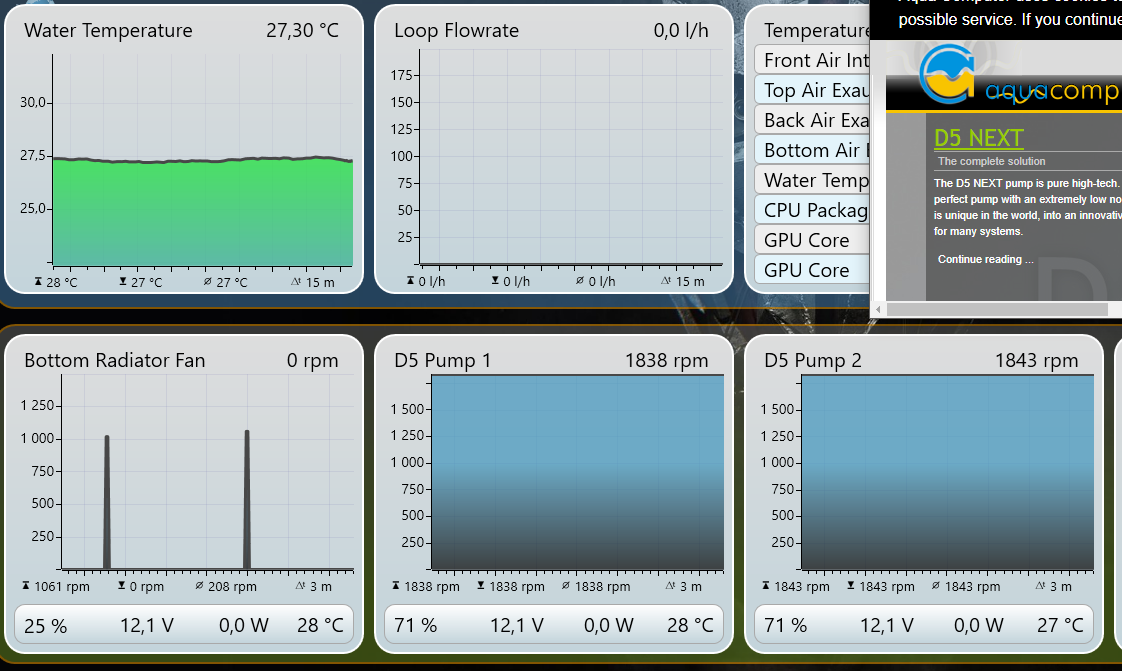Click the blue D5 Pump 1 chart area
The height and width of the screenshot is (671, 1122).
577,472
